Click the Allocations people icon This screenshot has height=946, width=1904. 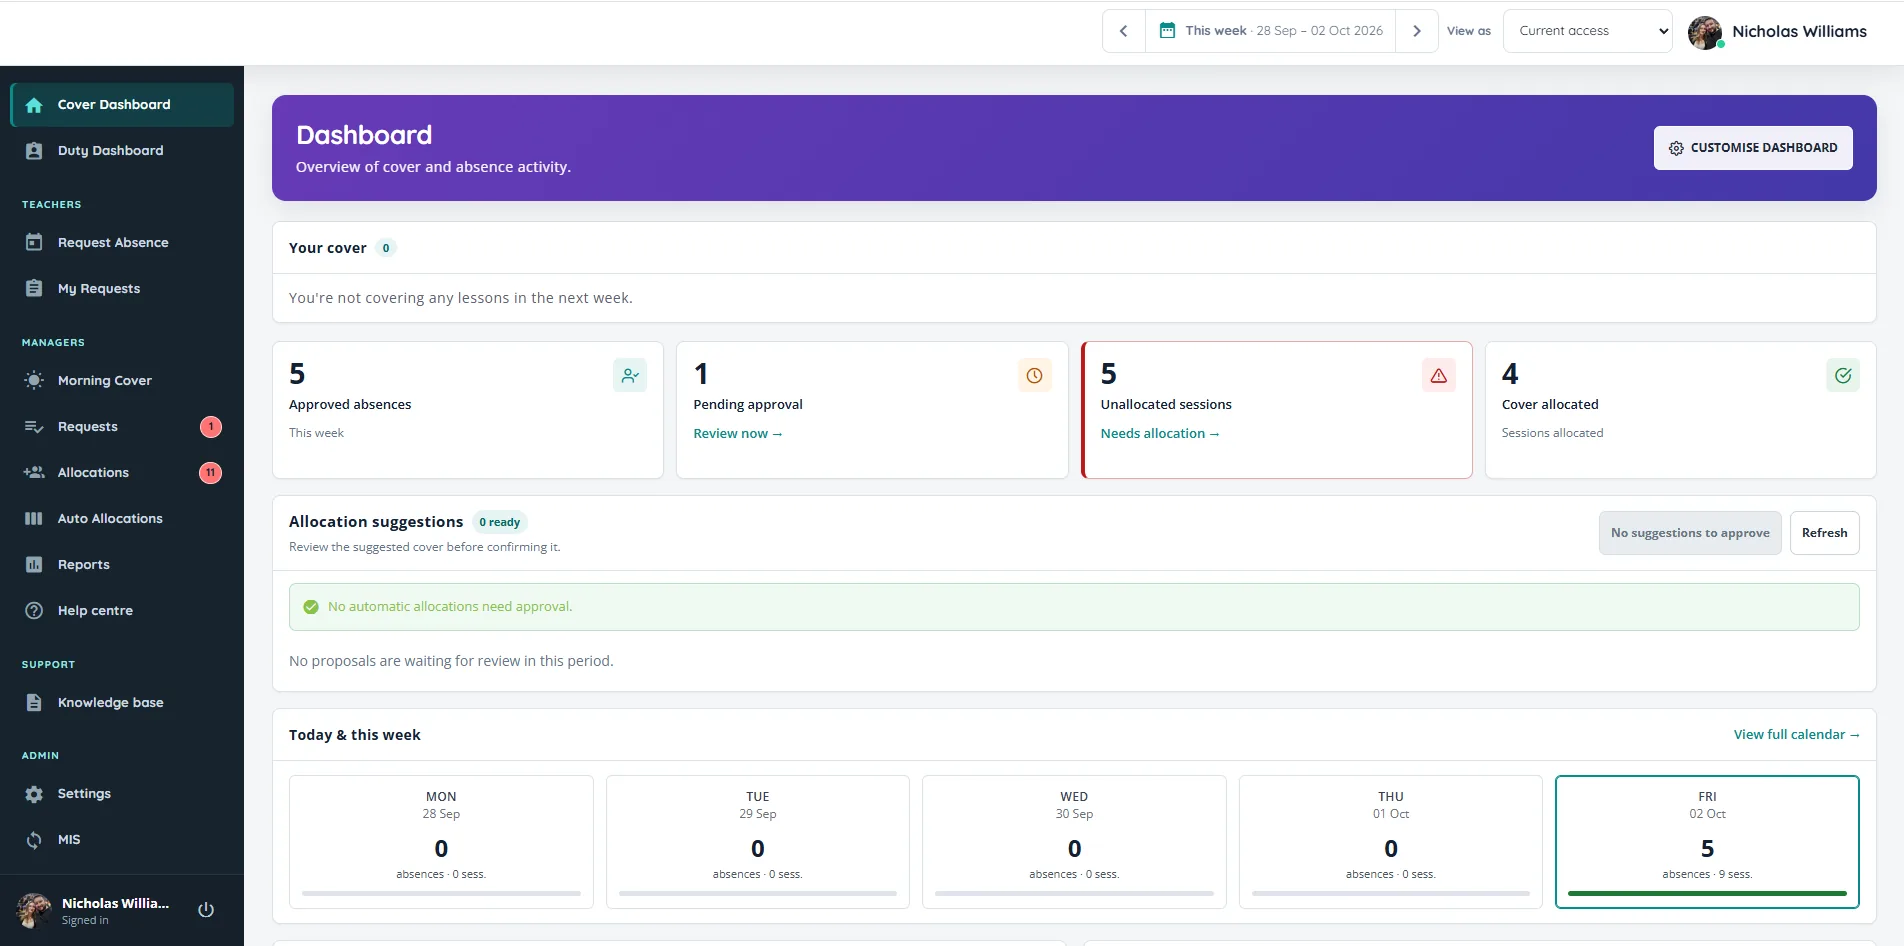34,472
